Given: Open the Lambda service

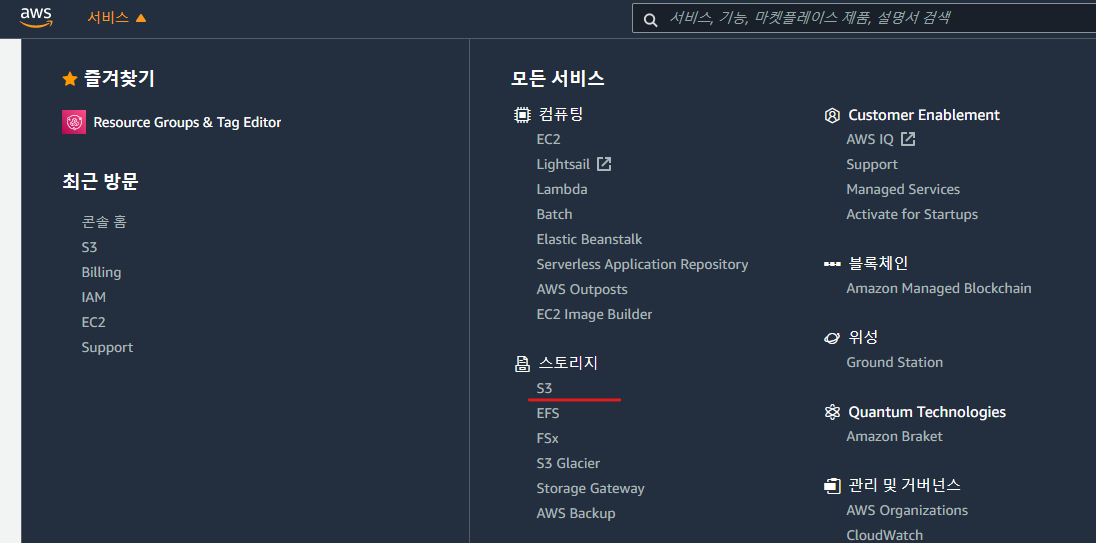Looking at the screenshot, I should [562, 189].
